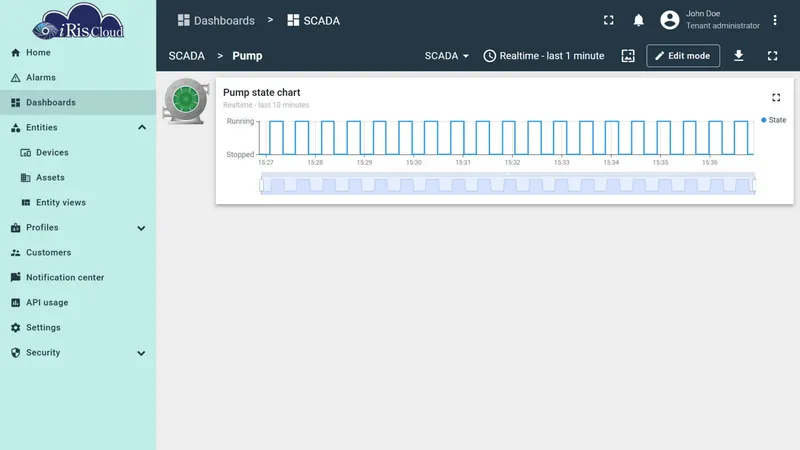Open Notification center

tap(78, 278)
